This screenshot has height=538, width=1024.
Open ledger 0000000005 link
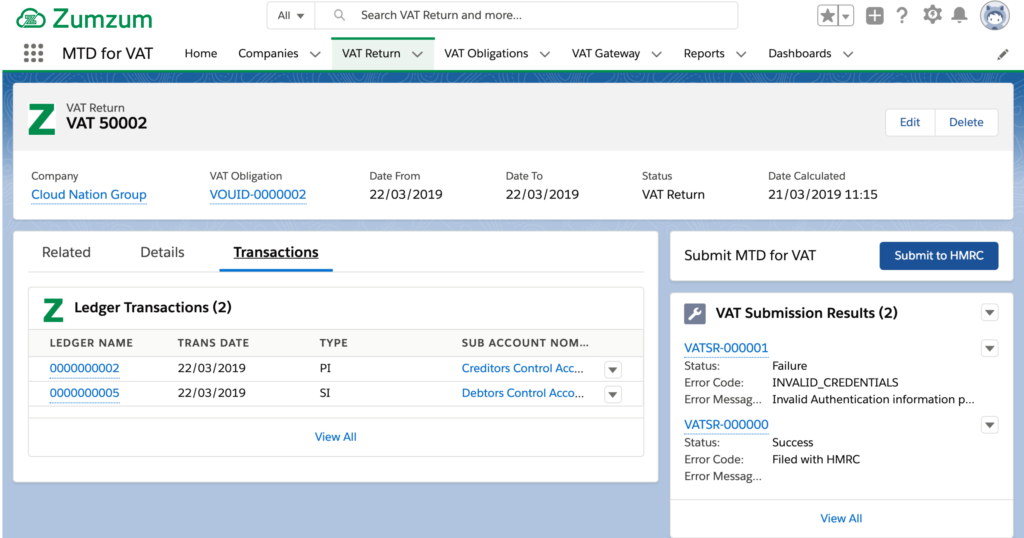[84, 393]
